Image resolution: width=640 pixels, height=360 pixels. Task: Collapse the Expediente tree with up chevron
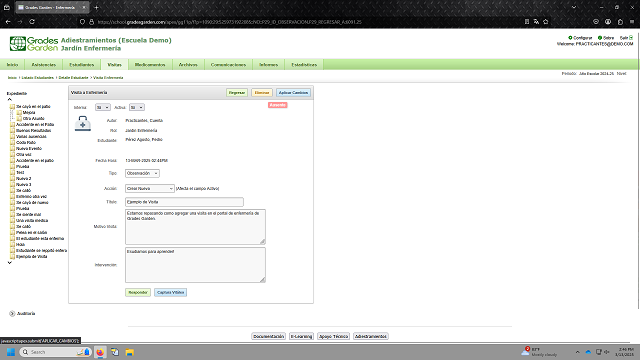point(9,99)
